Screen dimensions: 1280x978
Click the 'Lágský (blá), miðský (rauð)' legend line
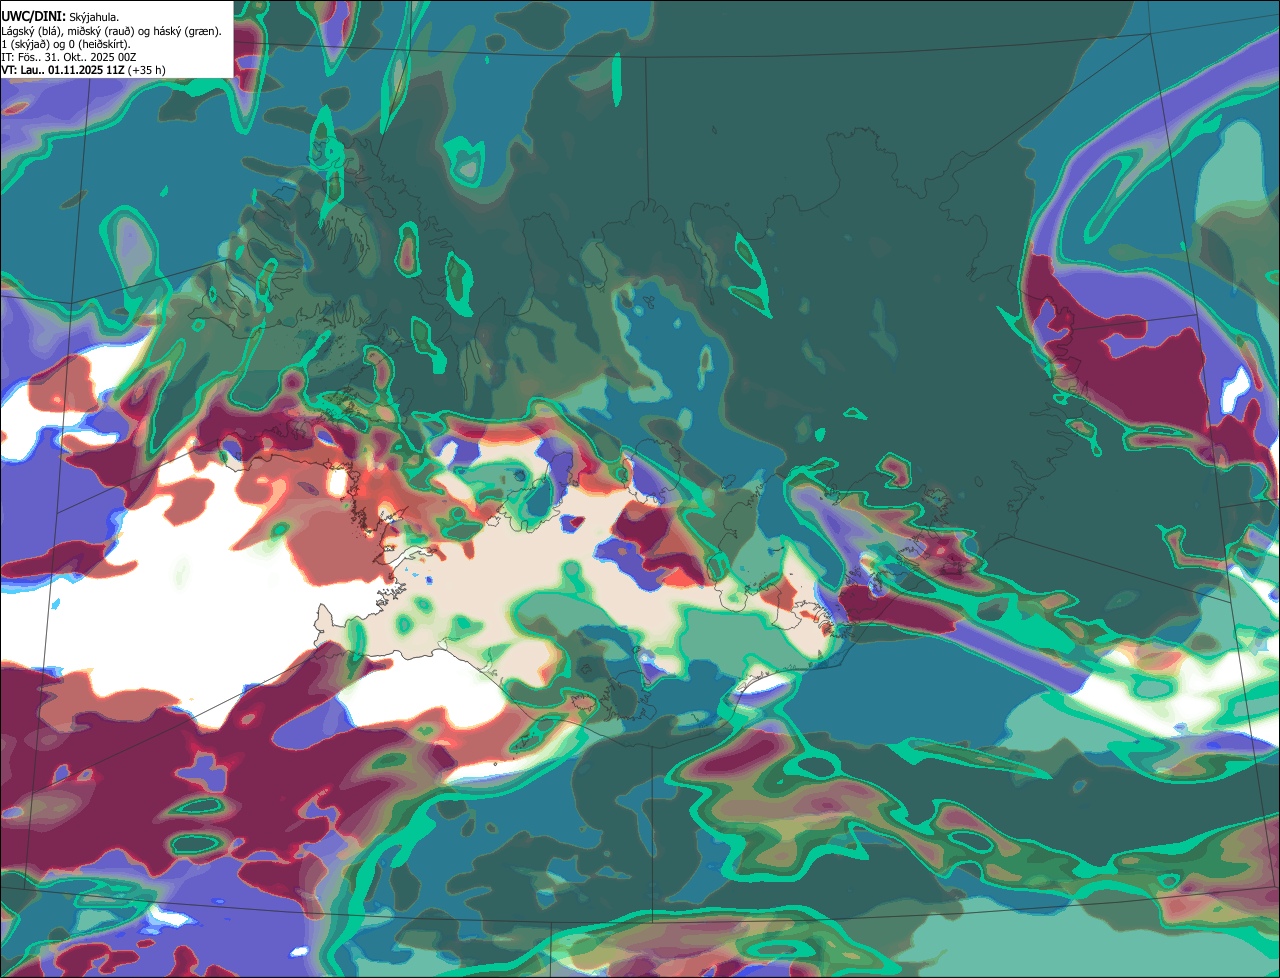click(x=112, y=31)
